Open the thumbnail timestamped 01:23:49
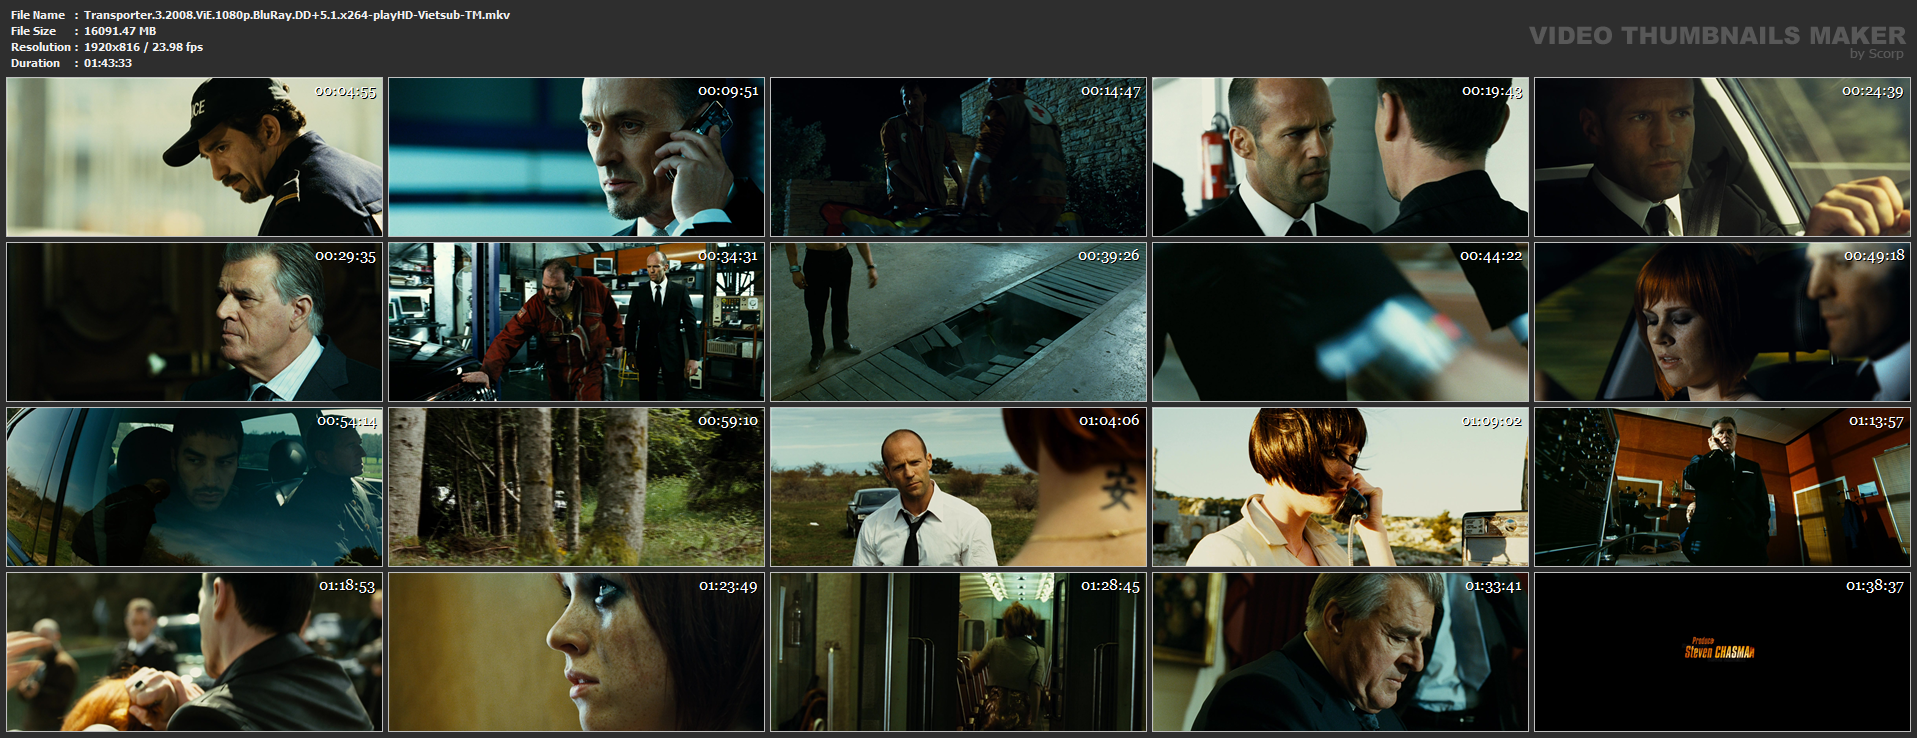The height and width of the screenshot is (738, 1917). (x=576, y=652)
